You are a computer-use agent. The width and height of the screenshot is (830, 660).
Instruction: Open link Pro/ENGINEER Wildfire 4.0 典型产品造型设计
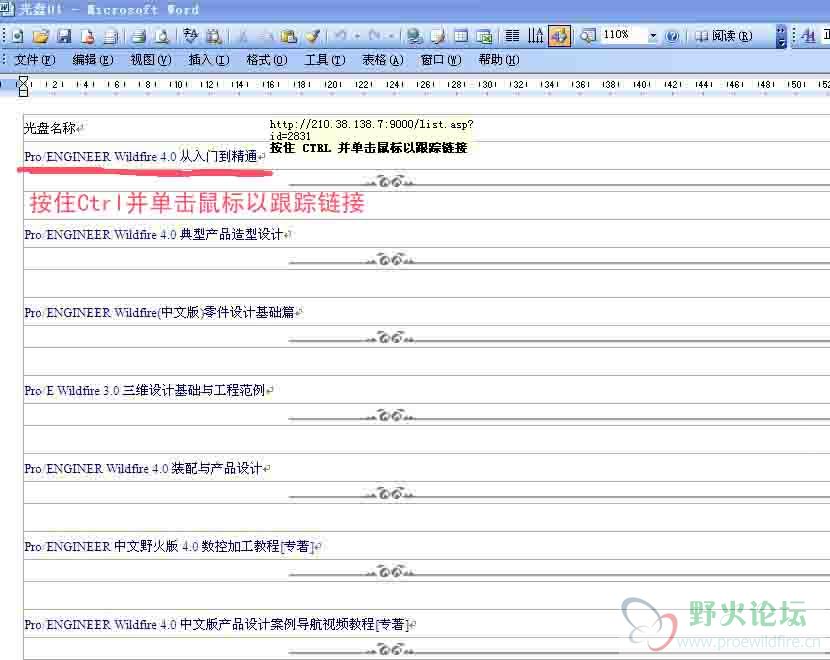[x=154, y=234]
